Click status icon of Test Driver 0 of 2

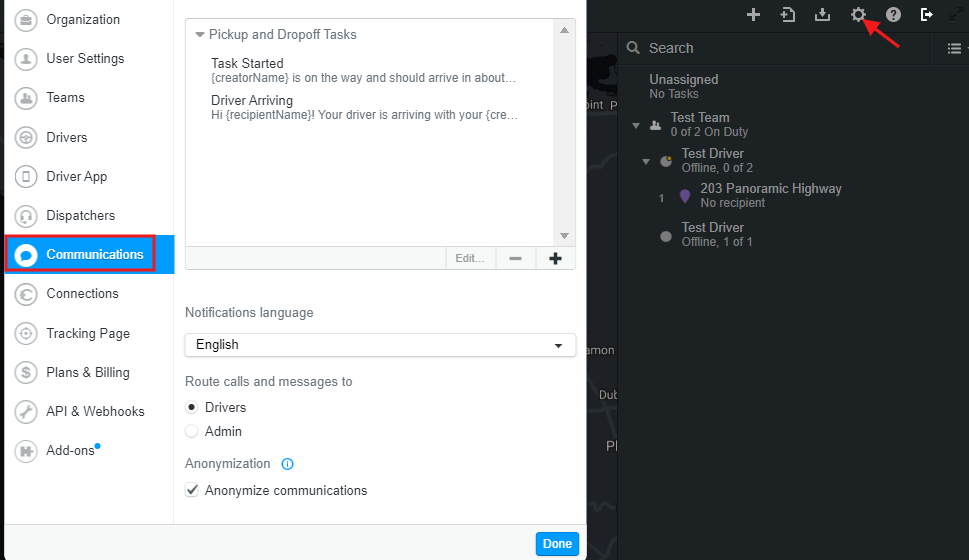click(666, 161)
